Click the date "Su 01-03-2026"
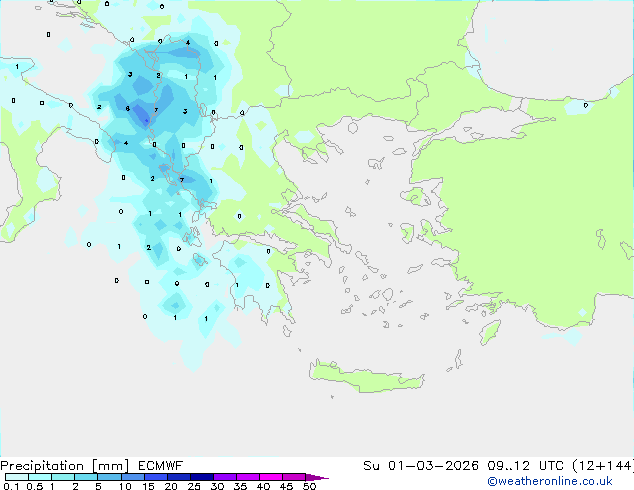The image size is (634, 490). [x=421, y=466]
